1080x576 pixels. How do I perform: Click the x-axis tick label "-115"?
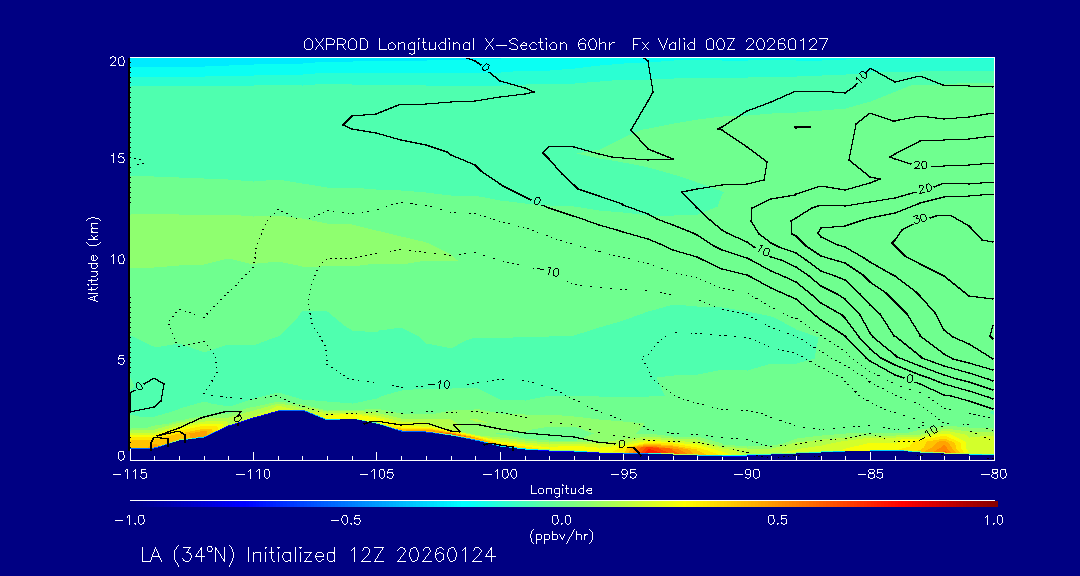tap(130, 475)
